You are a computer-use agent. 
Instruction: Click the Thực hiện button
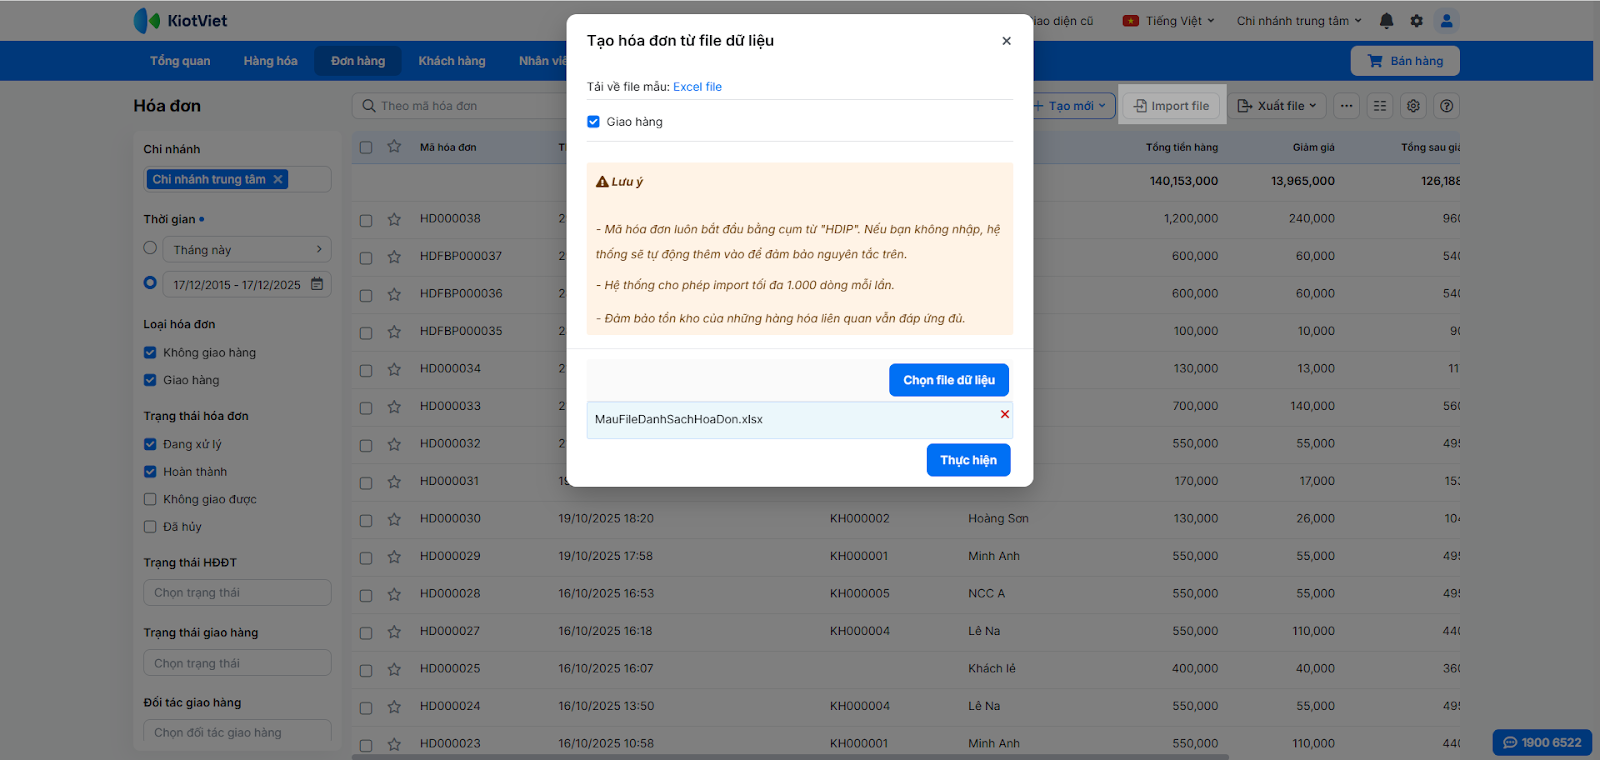point(968,460)
